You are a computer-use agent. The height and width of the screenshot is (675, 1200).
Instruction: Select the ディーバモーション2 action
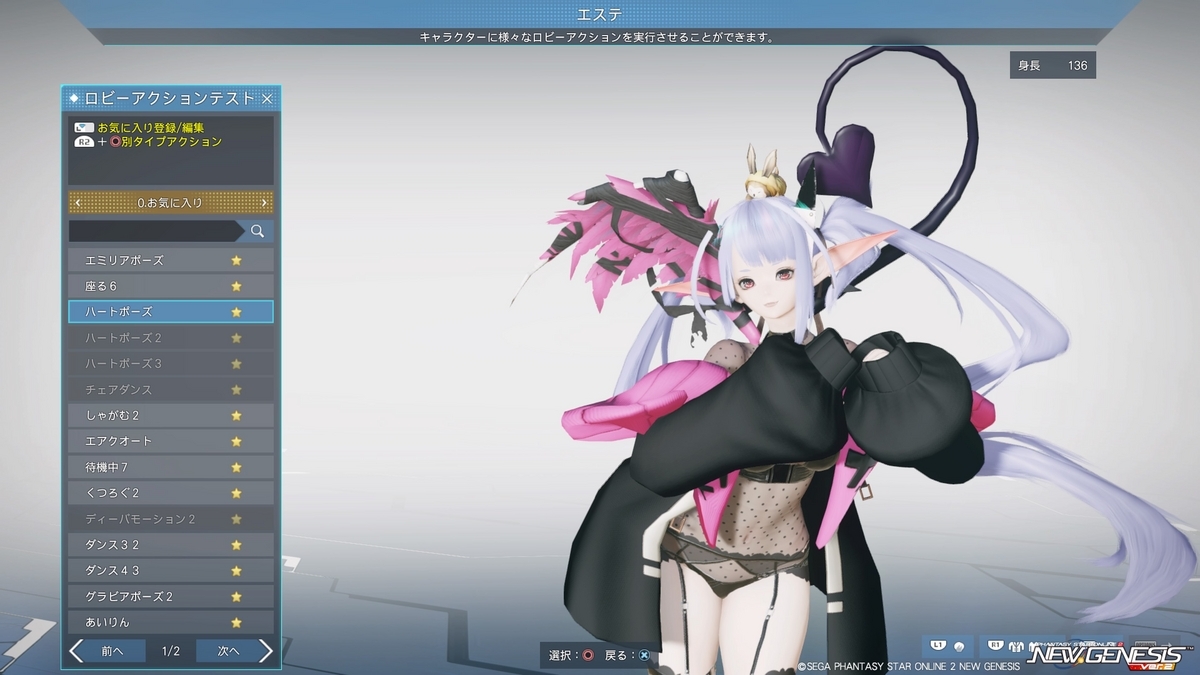[x=171, y=519]
